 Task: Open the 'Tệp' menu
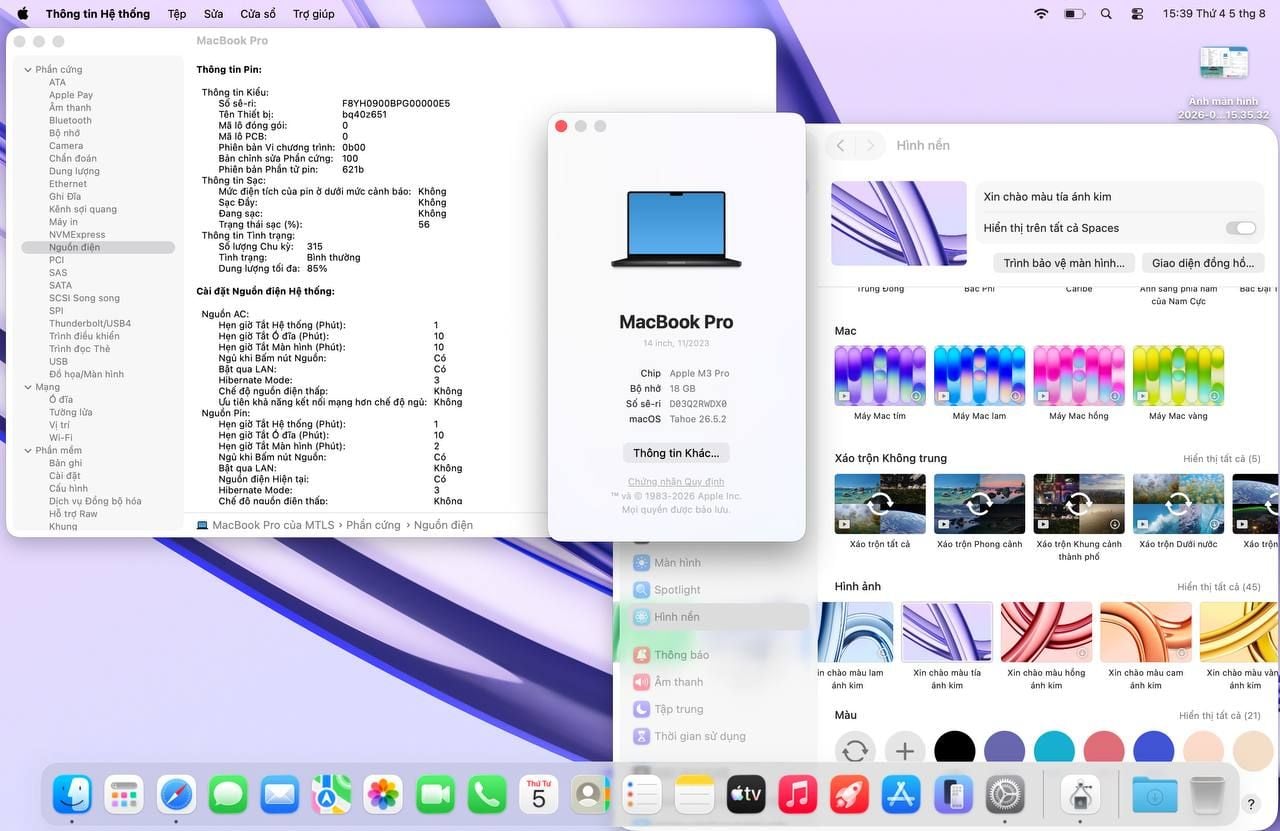pyautogui.click(x=177, y=14)
